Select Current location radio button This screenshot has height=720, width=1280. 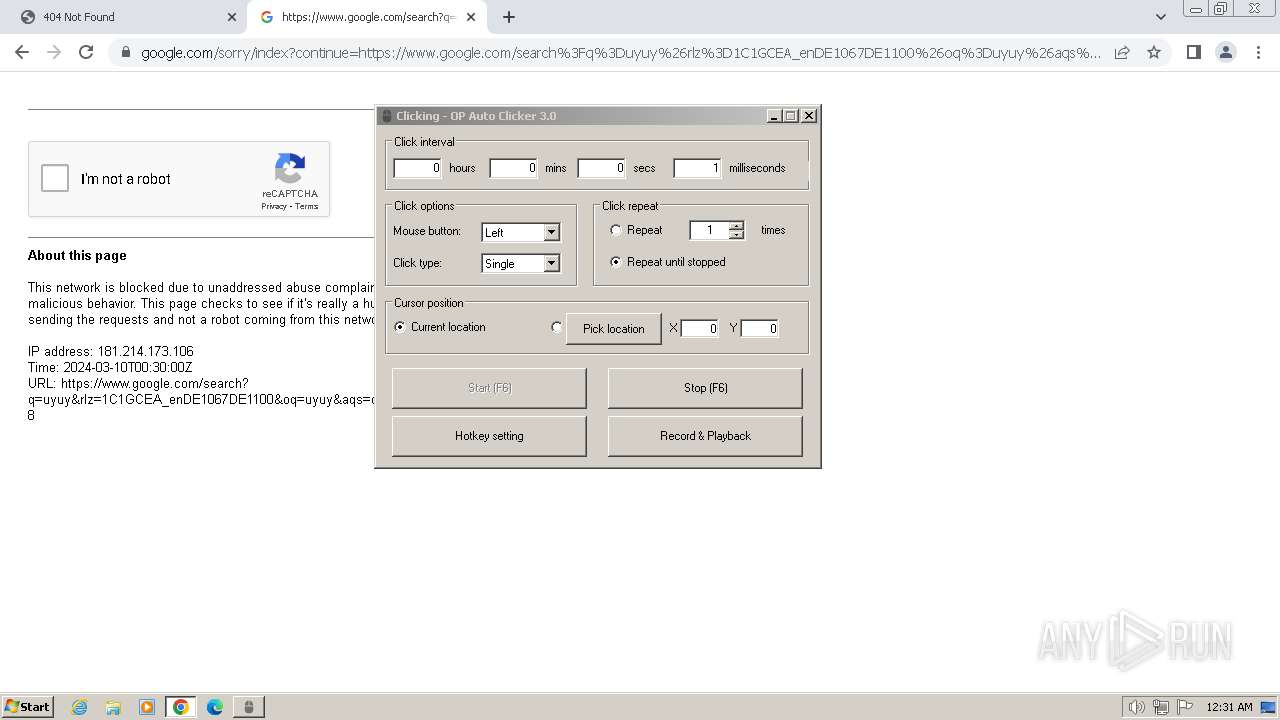coord(400,327)
